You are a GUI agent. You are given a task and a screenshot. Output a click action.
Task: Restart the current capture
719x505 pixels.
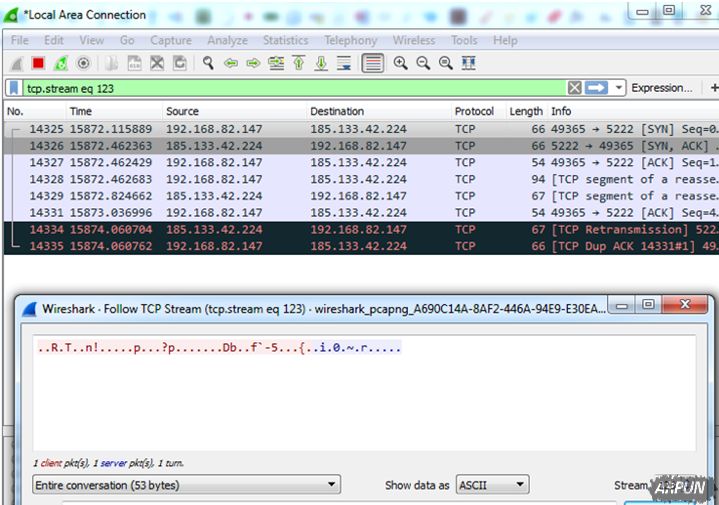tap(61, 63)
